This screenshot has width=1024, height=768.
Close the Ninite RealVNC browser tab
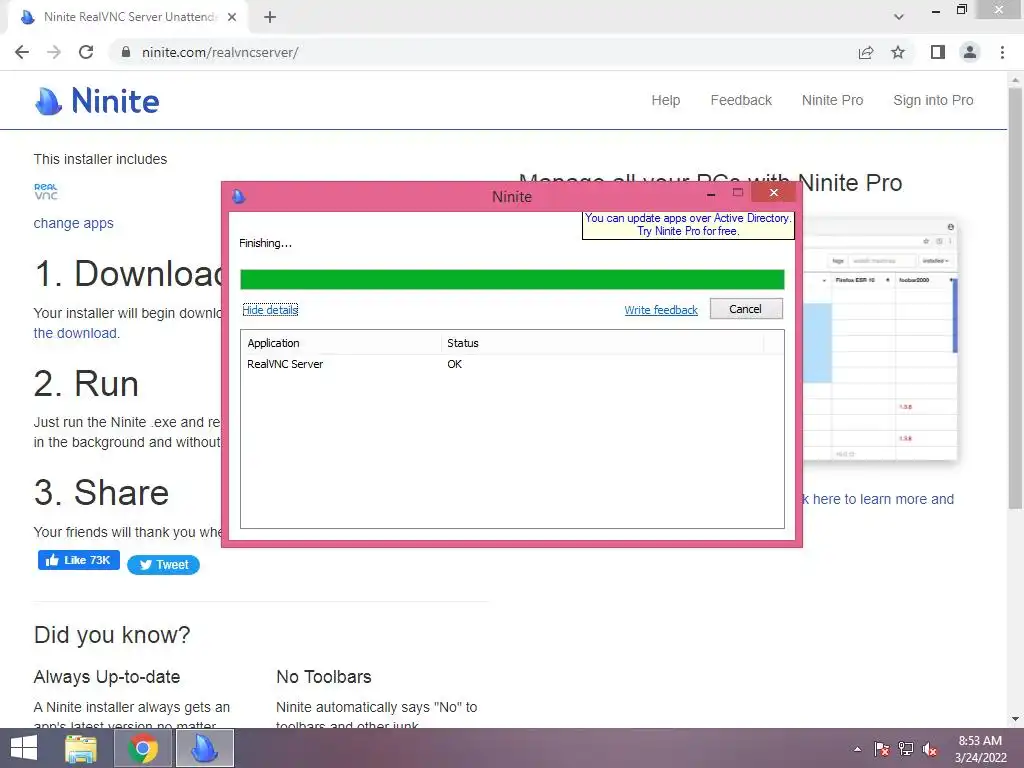point(232,17)
